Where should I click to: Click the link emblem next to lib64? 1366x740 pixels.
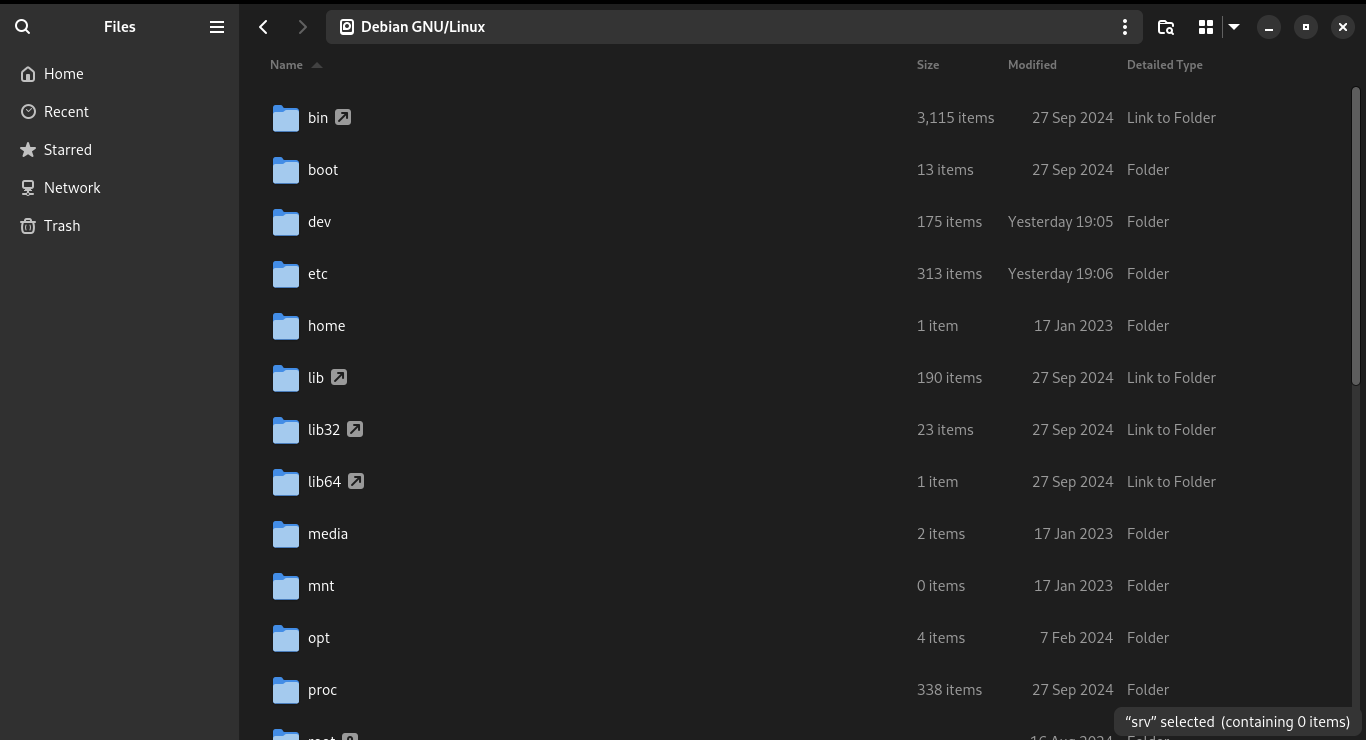(356, 481)
